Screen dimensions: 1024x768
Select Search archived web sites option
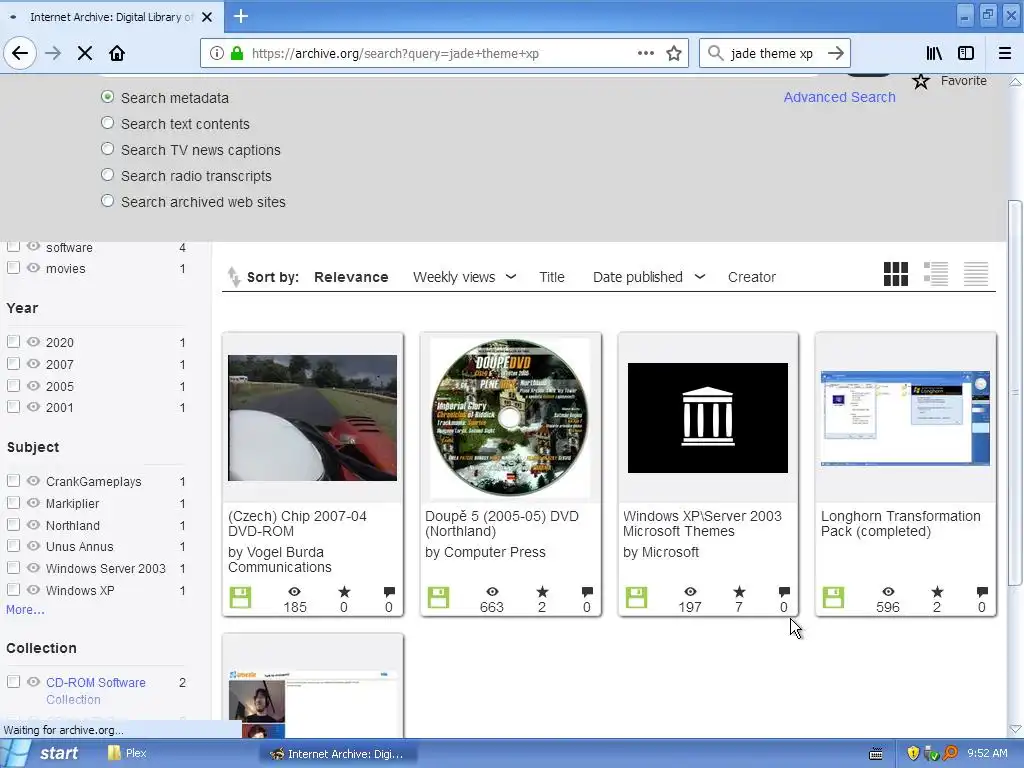point(108,201)
